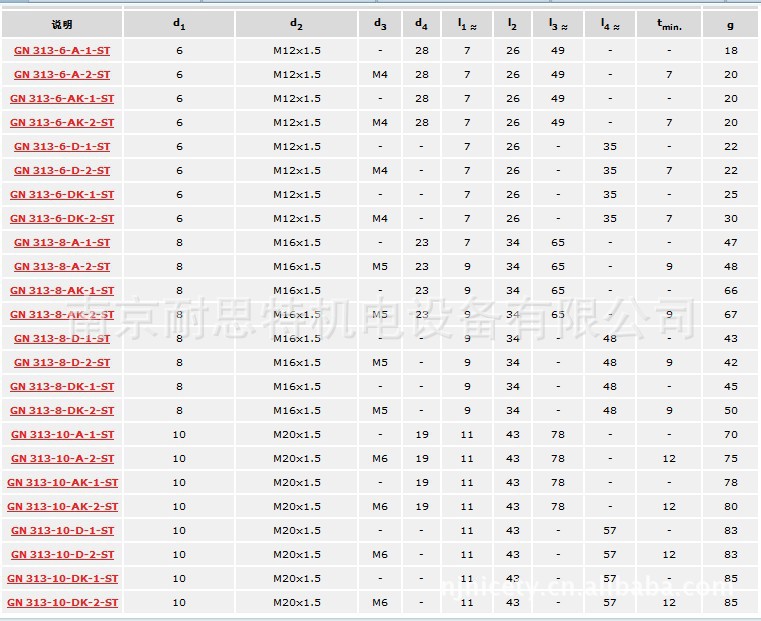Open the GN 313-6-D-1-ST link
The image size is (761, 621).
point(62,147)
